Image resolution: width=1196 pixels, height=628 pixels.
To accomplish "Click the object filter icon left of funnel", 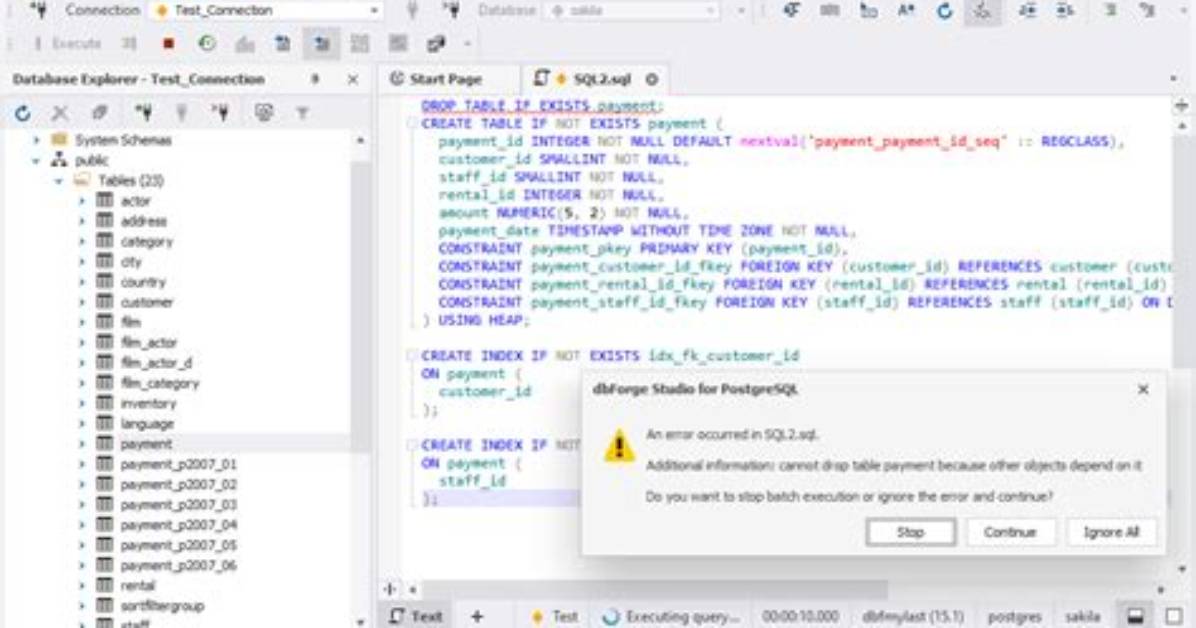I will point(264,113).
